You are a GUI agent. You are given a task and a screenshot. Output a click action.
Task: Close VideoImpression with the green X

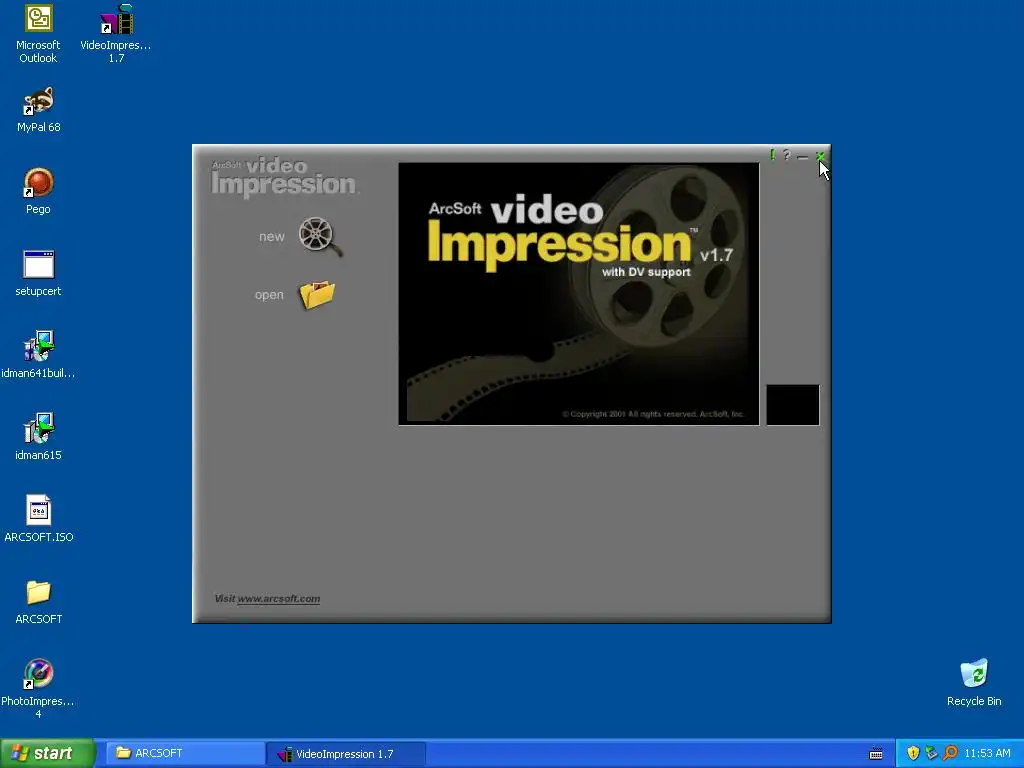pos(820,156)
